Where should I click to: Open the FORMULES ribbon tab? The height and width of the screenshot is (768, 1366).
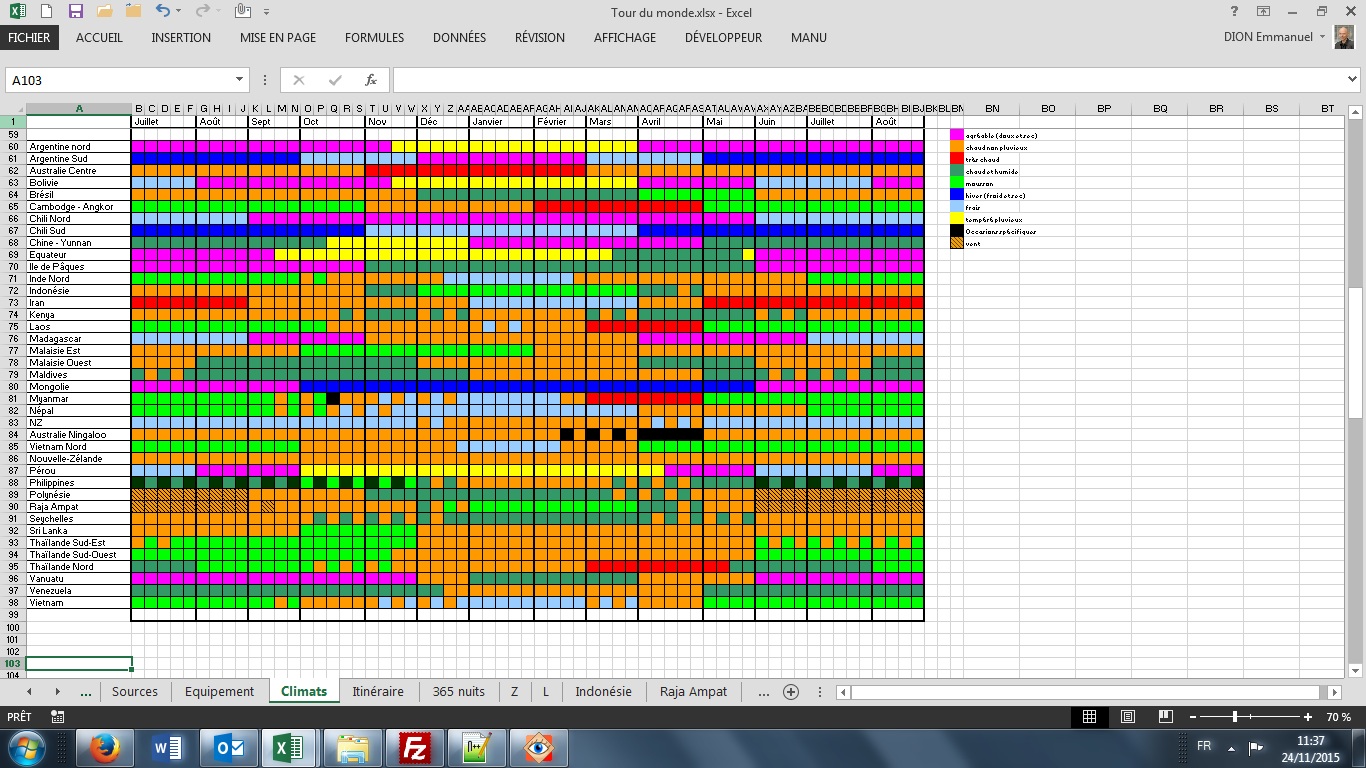point(374,38)
